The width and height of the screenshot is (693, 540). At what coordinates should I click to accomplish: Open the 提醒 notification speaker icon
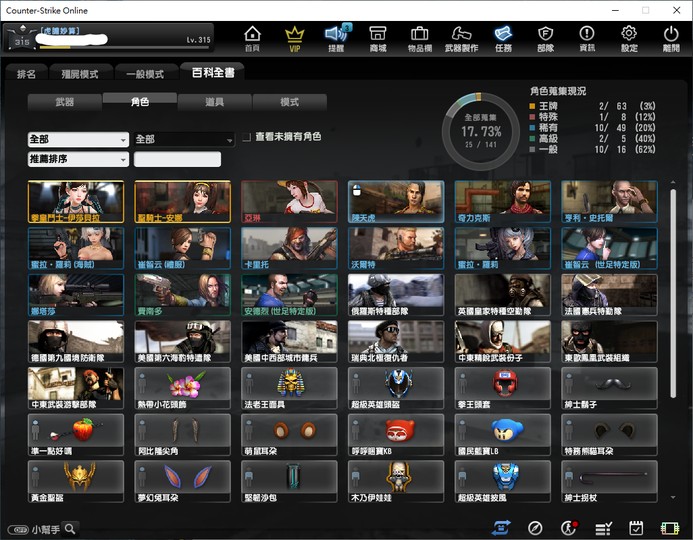[x=336, y=38]
